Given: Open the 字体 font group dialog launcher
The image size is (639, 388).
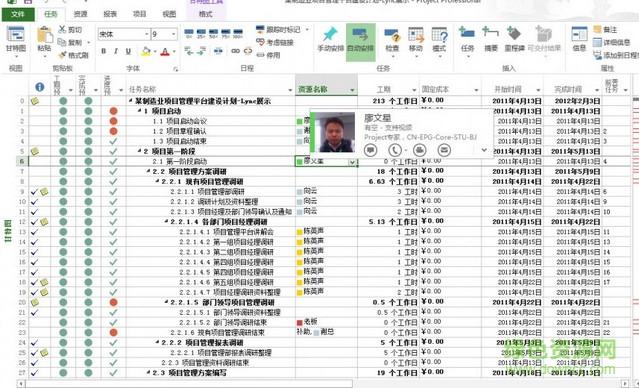Looking at the screenshot, I should coord(176,69).
